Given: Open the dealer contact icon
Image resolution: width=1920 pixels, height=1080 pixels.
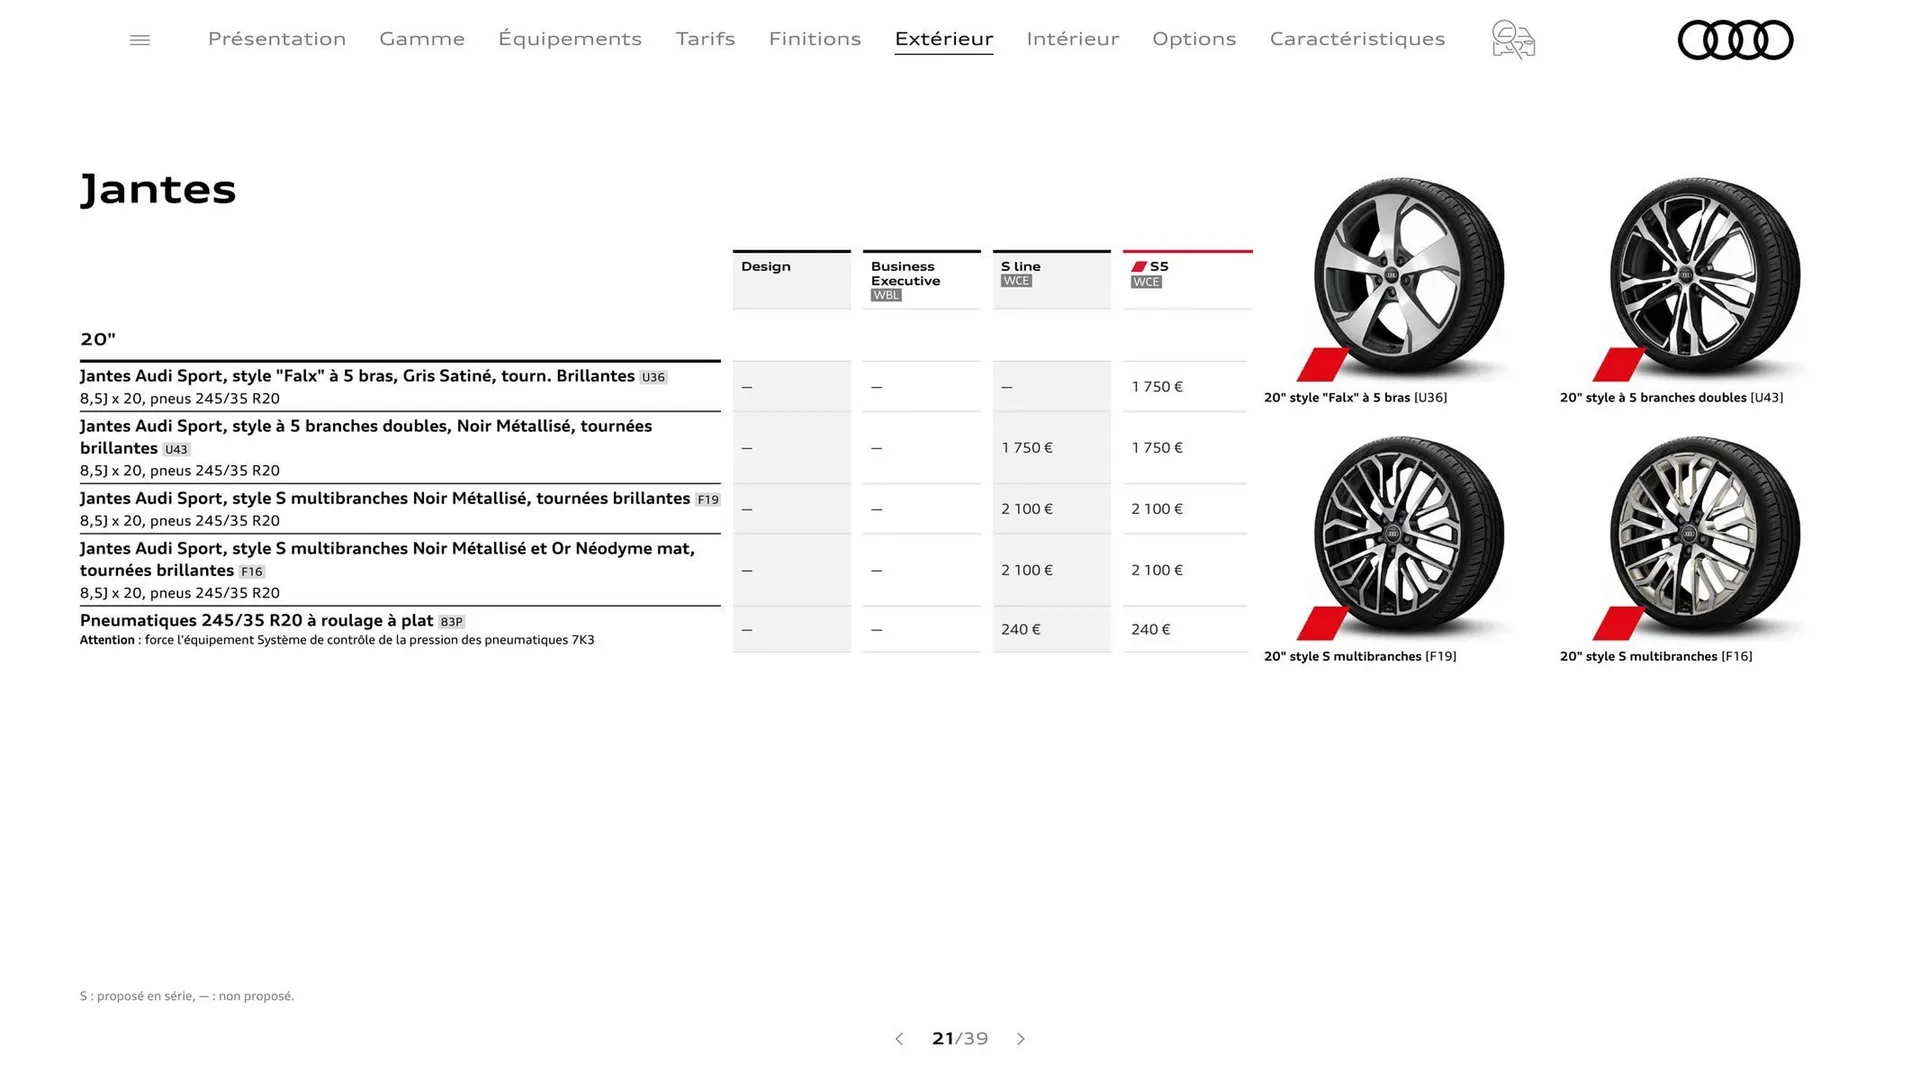Looking at the screenshot, I should click(1512, 40).
